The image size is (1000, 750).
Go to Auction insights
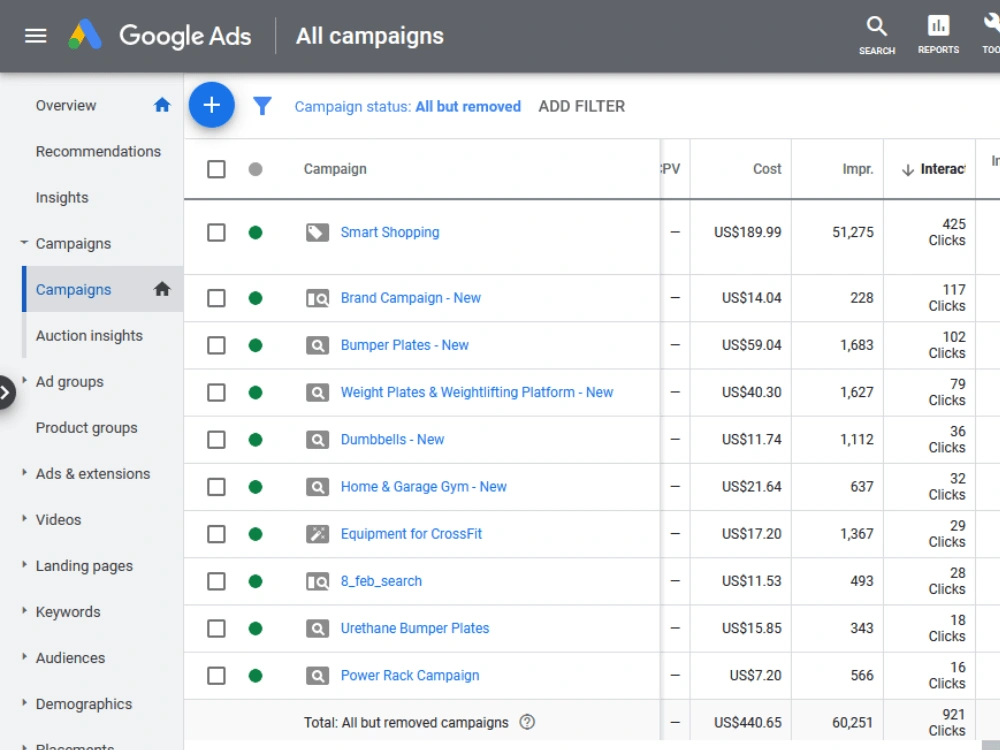[89, 335]
